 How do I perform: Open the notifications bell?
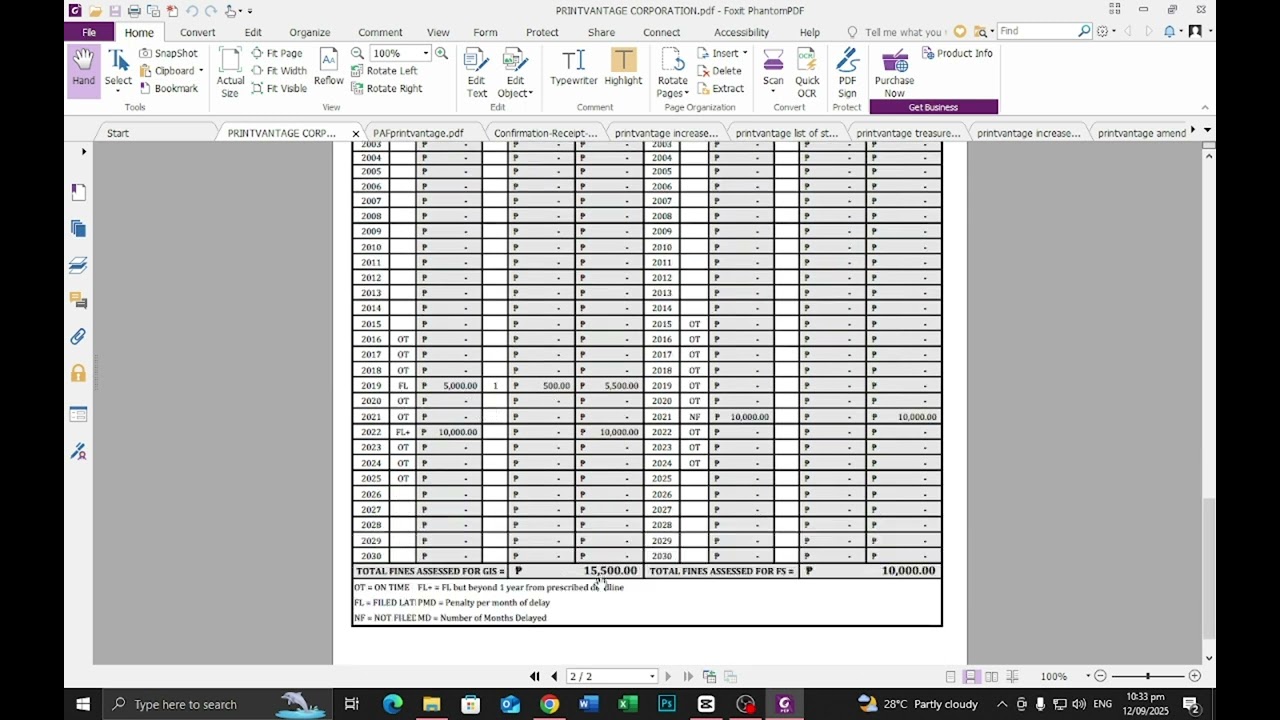coord(1170,32)
